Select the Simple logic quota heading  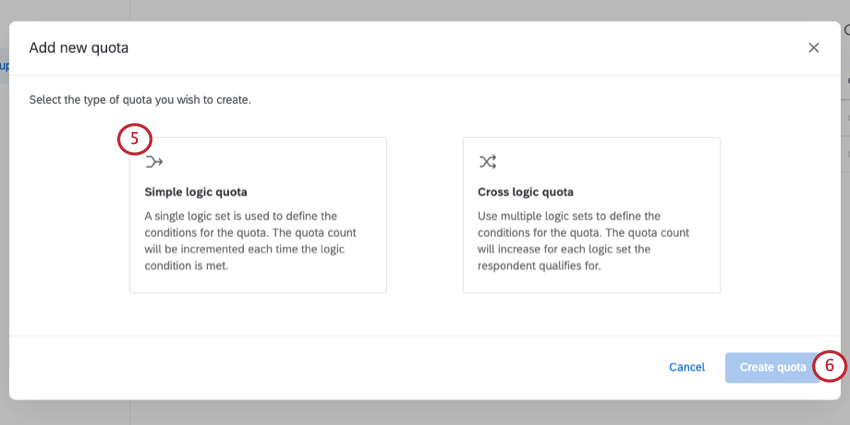[196, 192]
